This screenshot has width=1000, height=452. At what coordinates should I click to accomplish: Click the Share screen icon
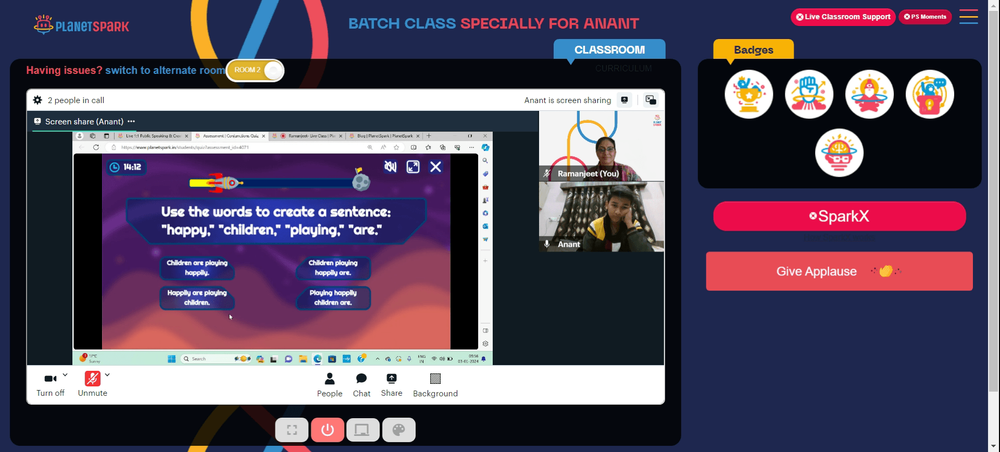point(392,385)
